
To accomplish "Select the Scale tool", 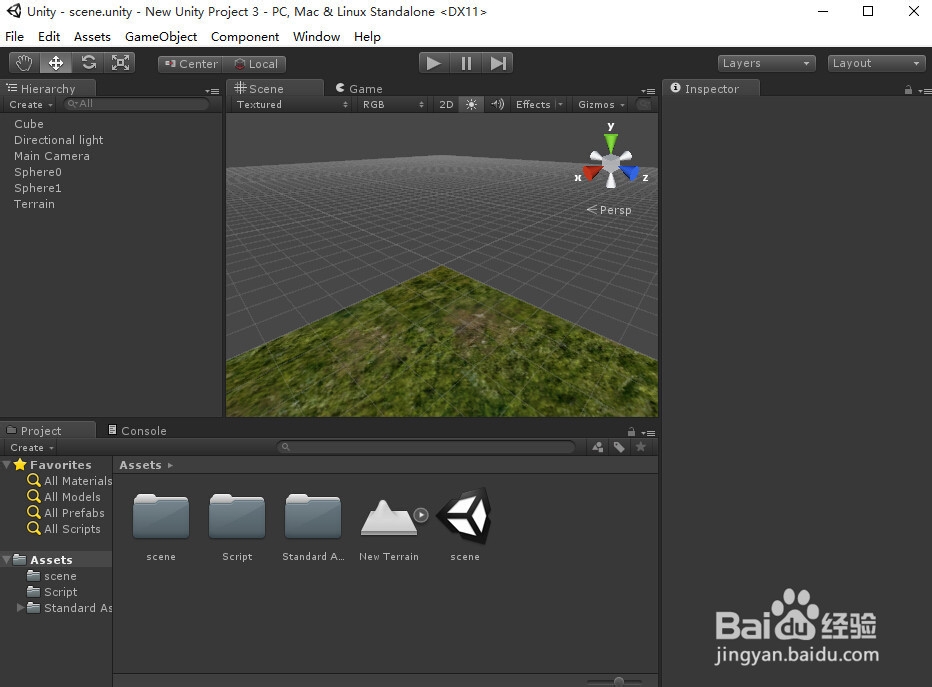I will point(120,63).
